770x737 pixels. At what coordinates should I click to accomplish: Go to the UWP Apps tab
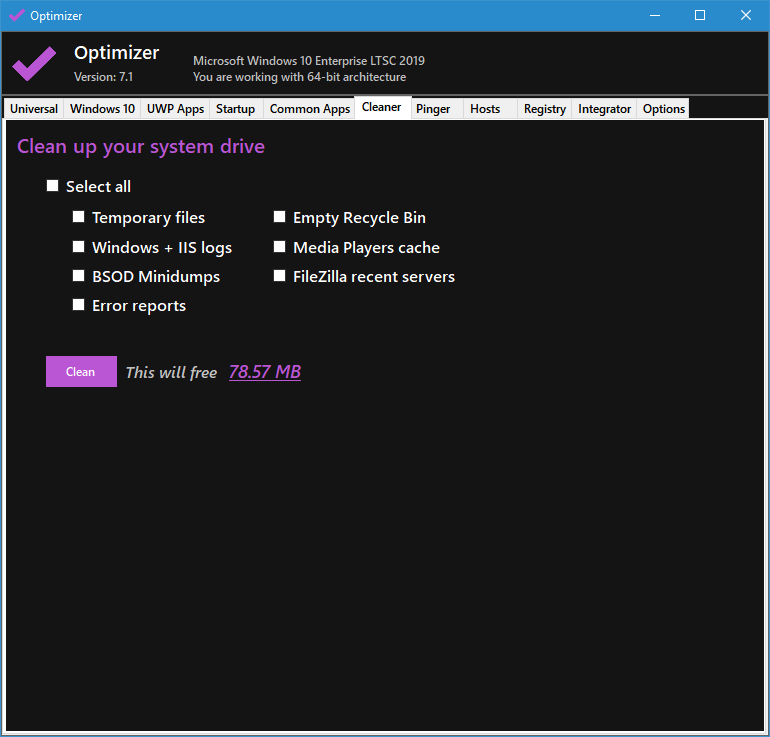coord(175,109)
